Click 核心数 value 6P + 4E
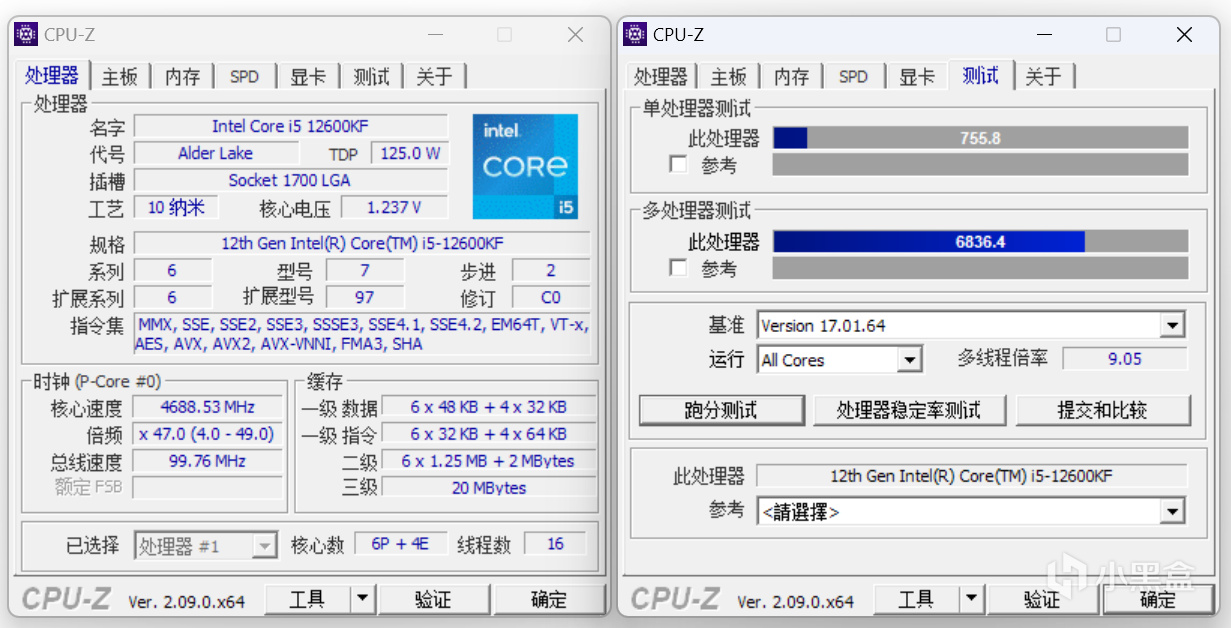The width and height of the screenshot is (1231, 628). 400,544
